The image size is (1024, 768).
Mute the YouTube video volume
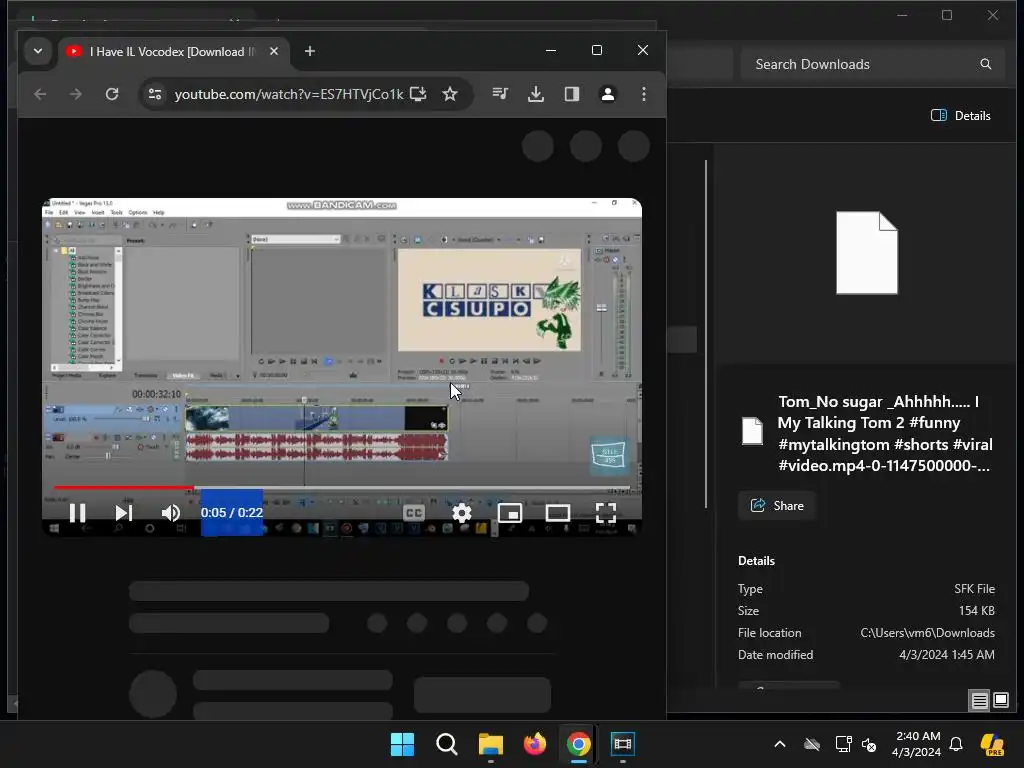click(x=170, y=513)
